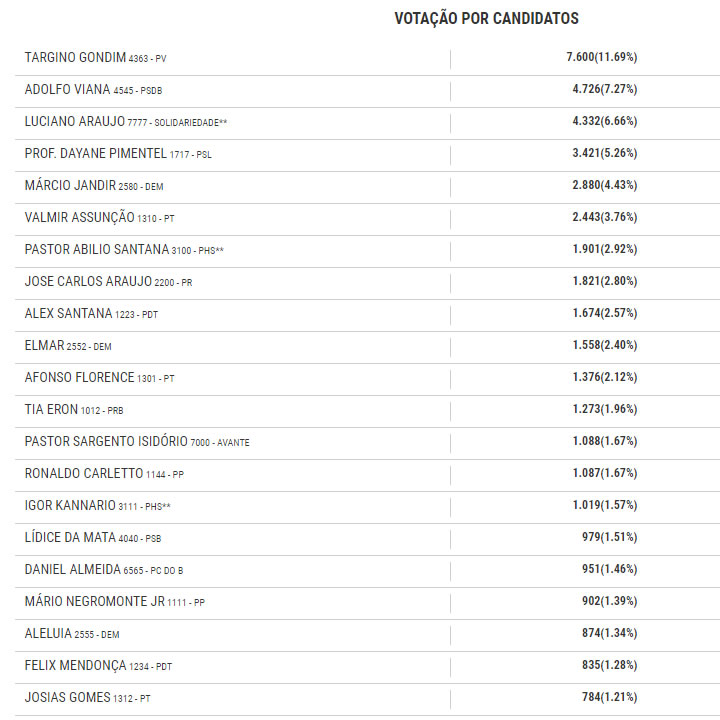Select the Elmar candidate name
Viewport: 720px width, 720px height.
click(x=44, y=345)
